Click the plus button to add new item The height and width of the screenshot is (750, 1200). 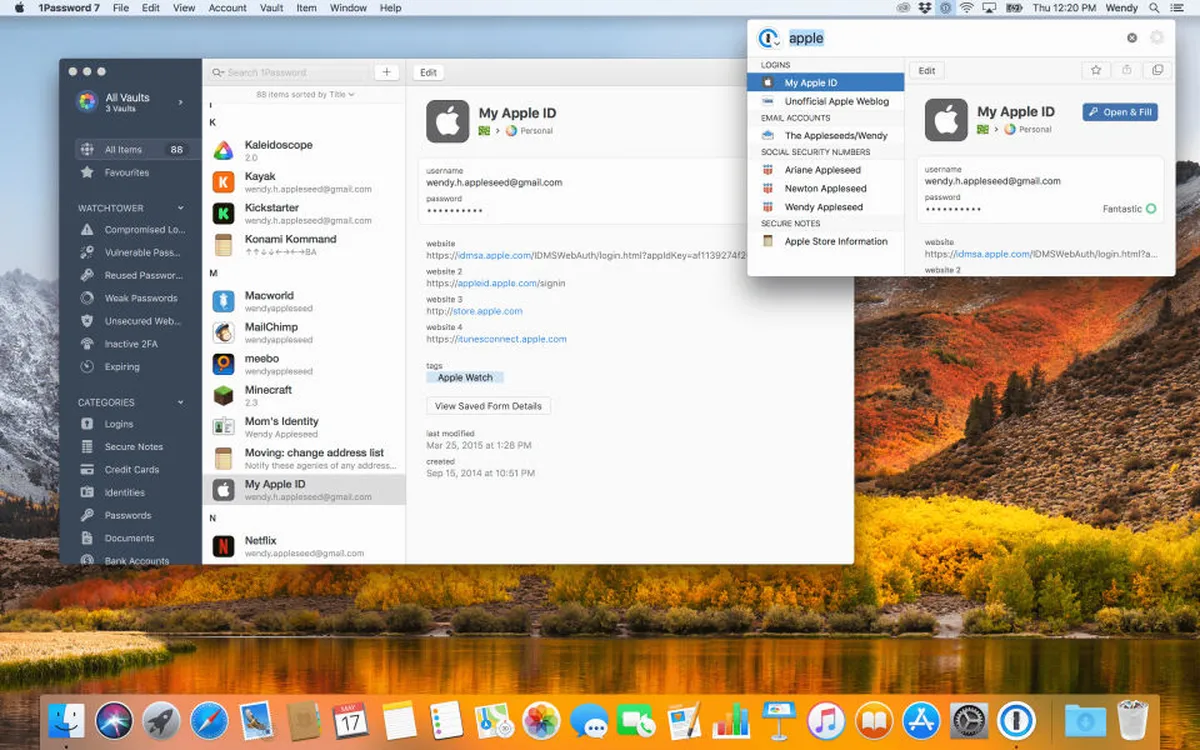pos(386,72)
